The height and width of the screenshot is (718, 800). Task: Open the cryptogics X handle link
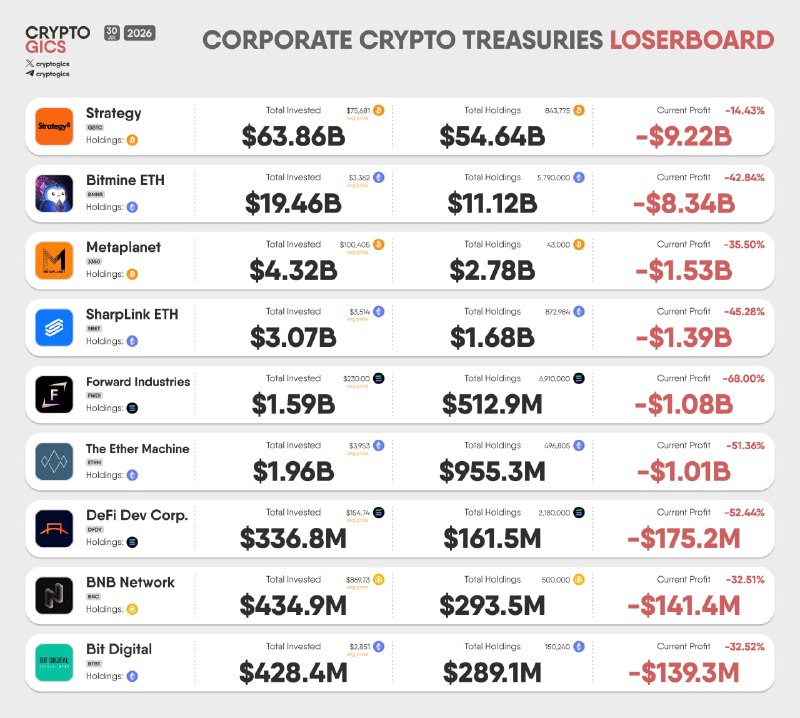pyautogui.click(x=47, y=64)
